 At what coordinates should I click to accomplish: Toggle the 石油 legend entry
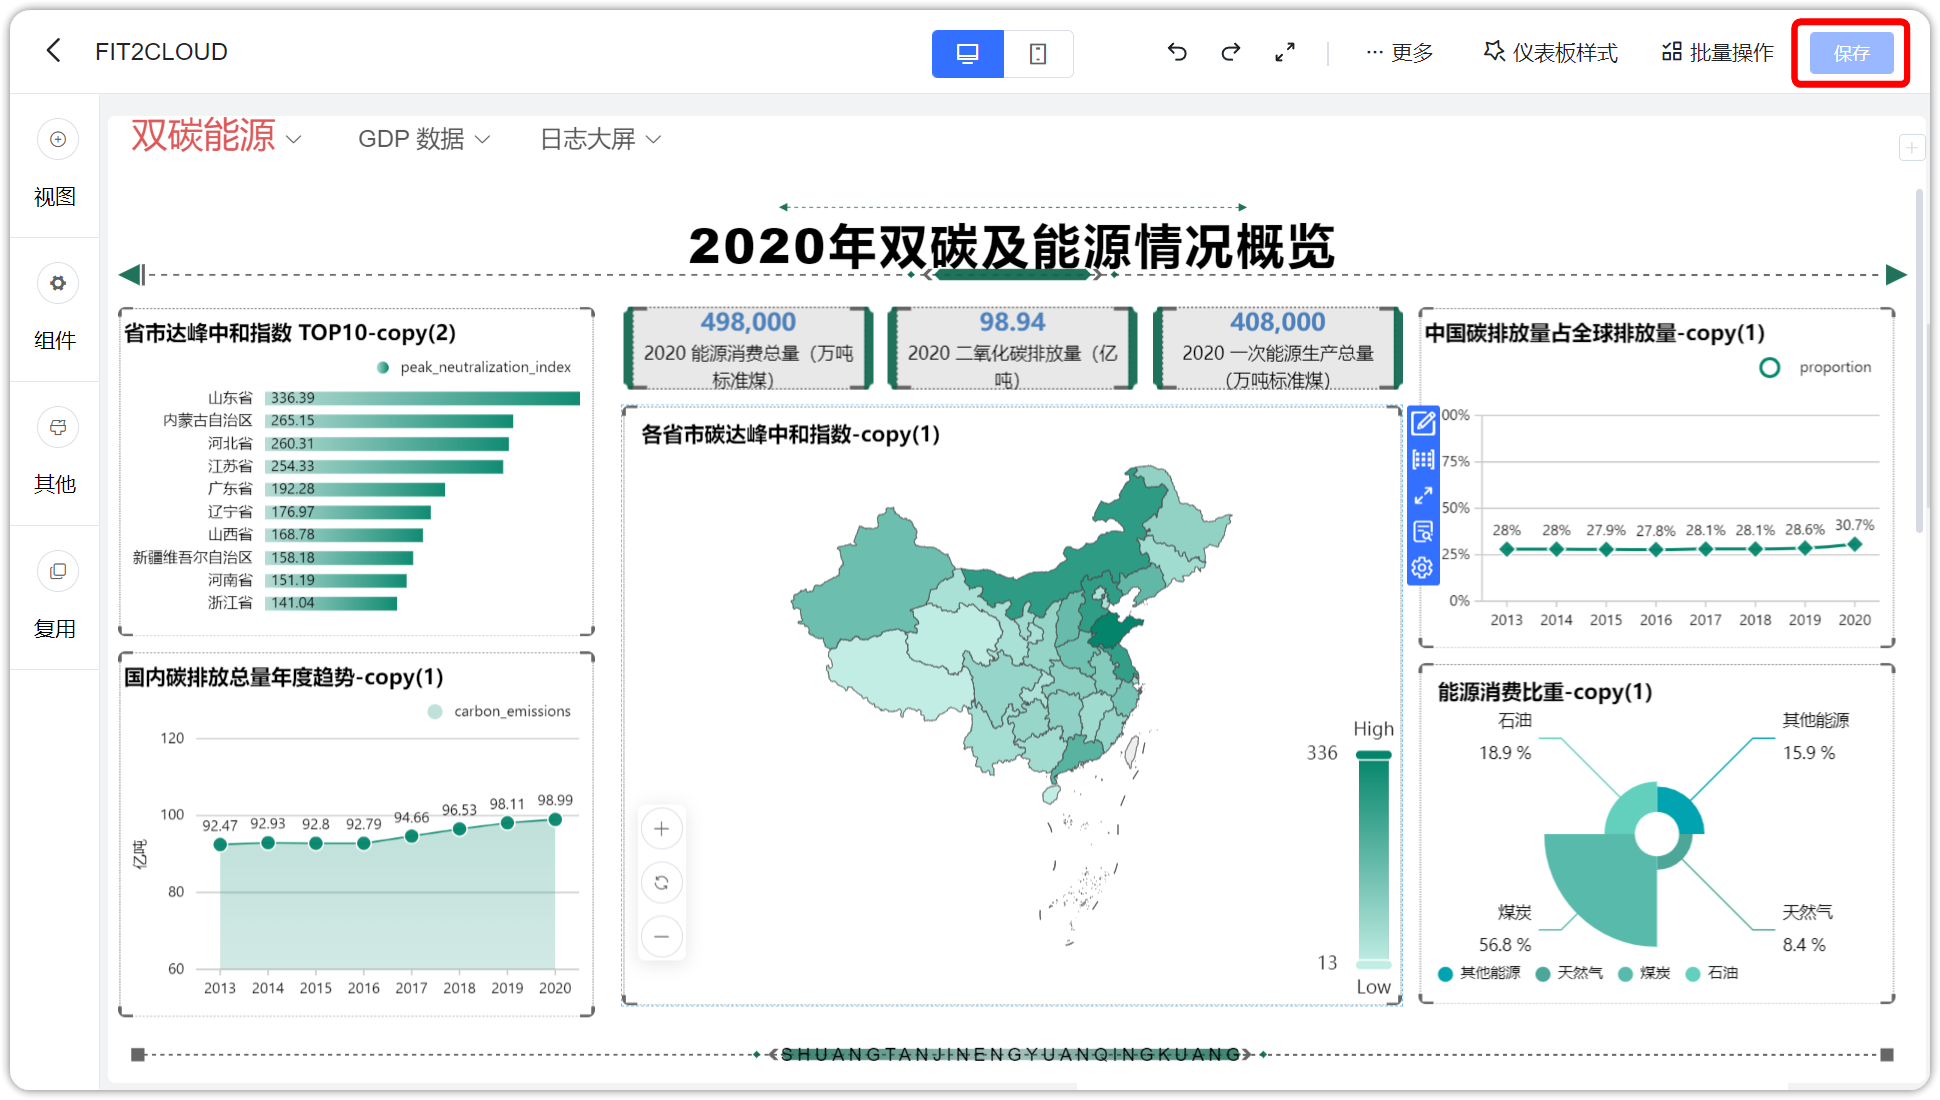click(x=1712, y=973)
